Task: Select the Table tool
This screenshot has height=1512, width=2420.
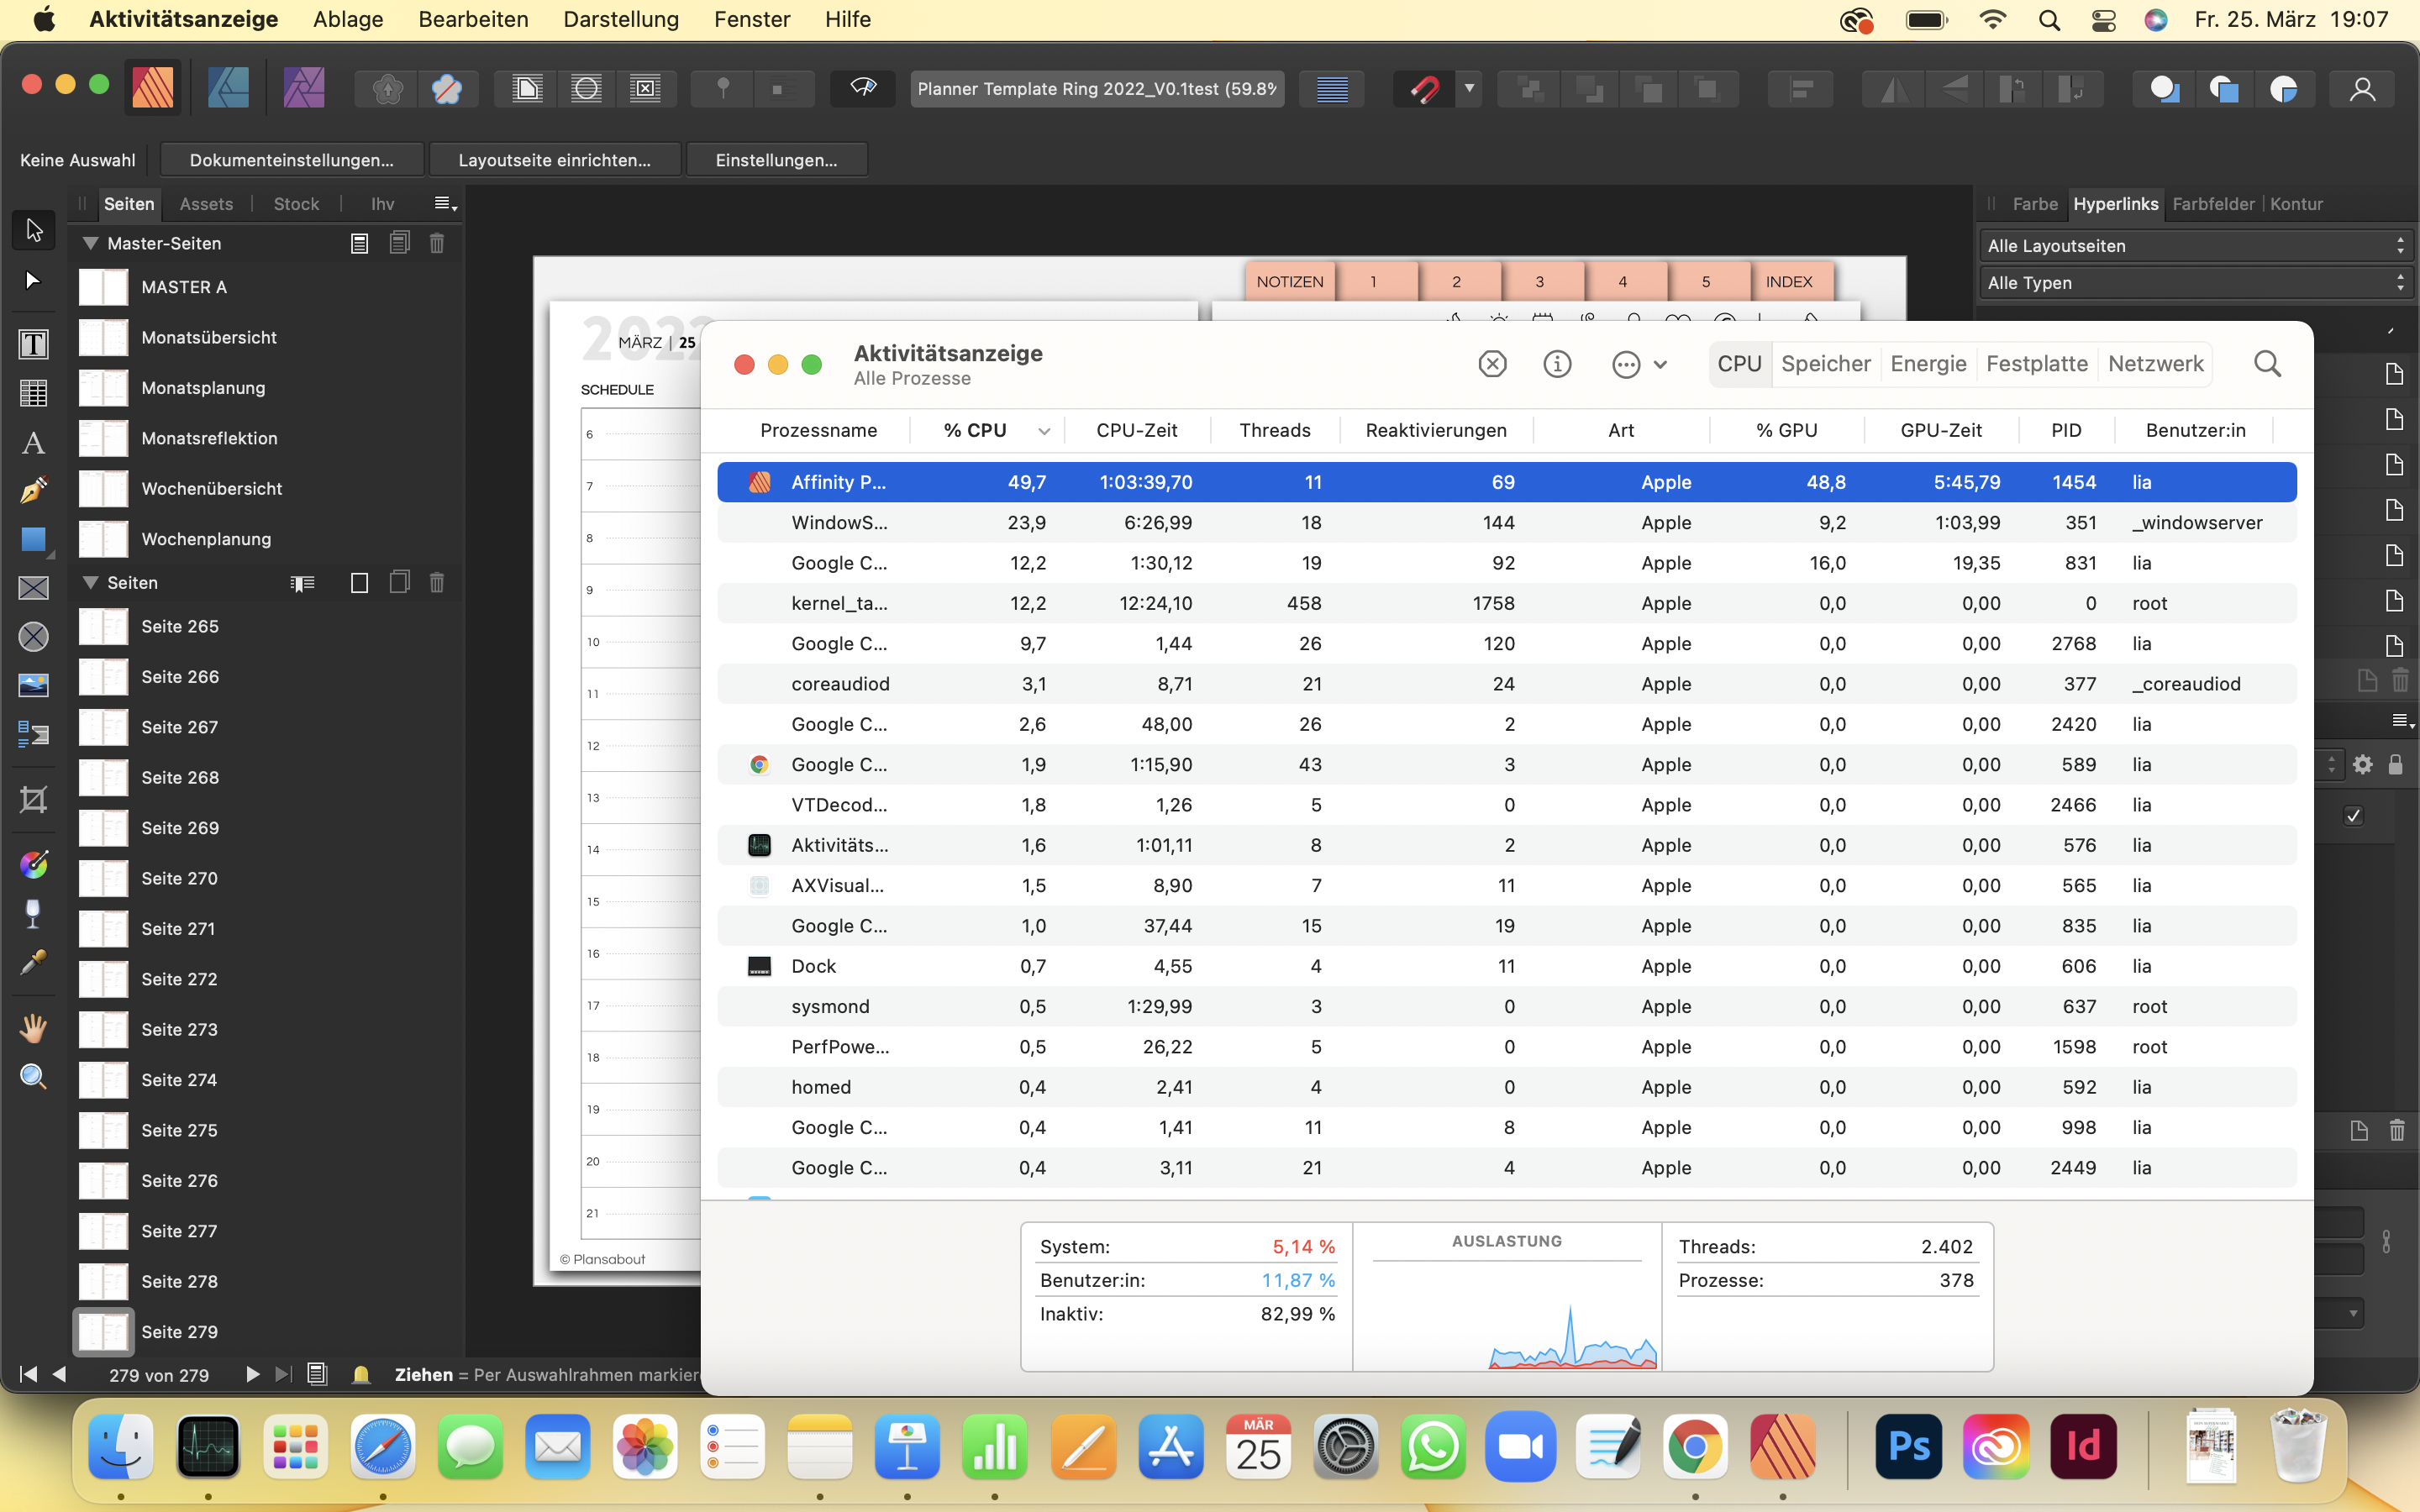Action: (x=33, y=393)
